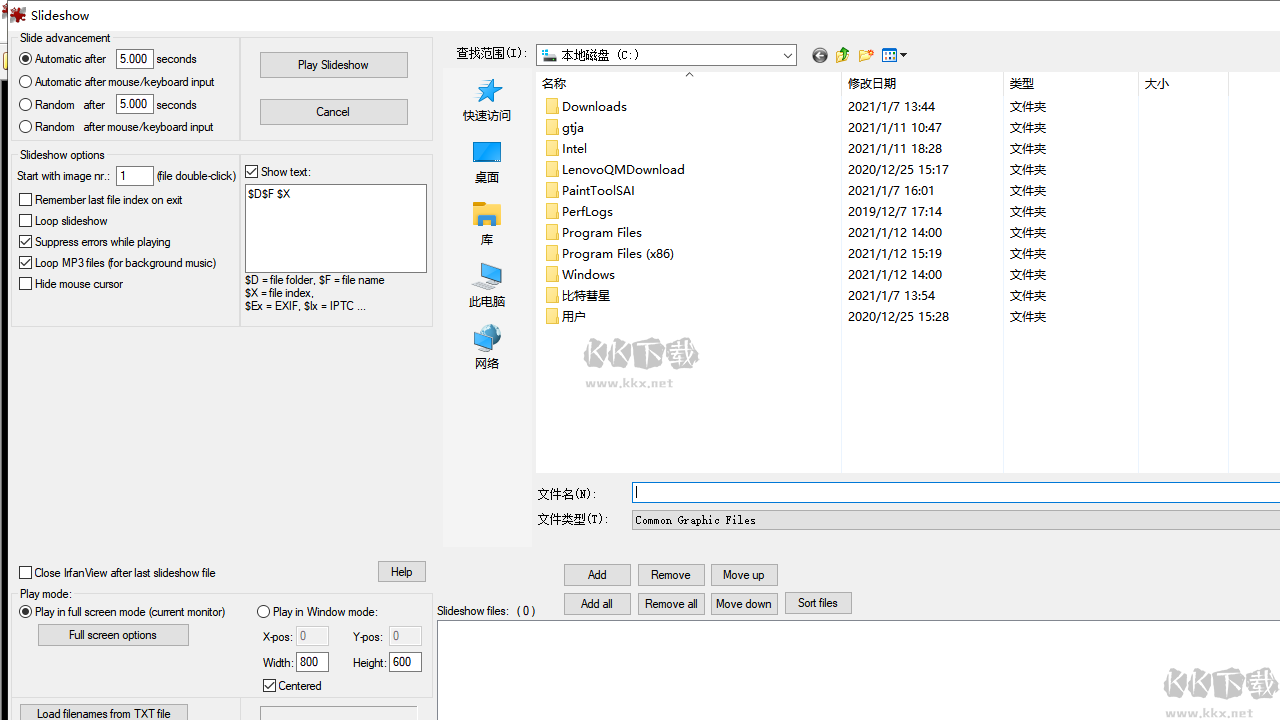This screenshot has height=720, width=1280.
Task: Choose Random after mouse/keyboard input
Action: [26, 127]
